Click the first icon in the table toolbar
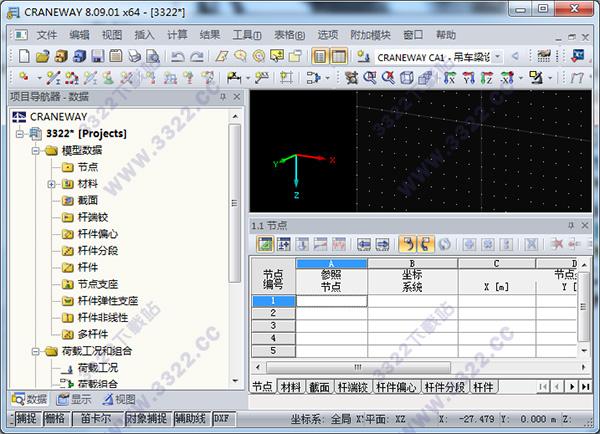Screen dimensions: 600x434 point(265,244)
